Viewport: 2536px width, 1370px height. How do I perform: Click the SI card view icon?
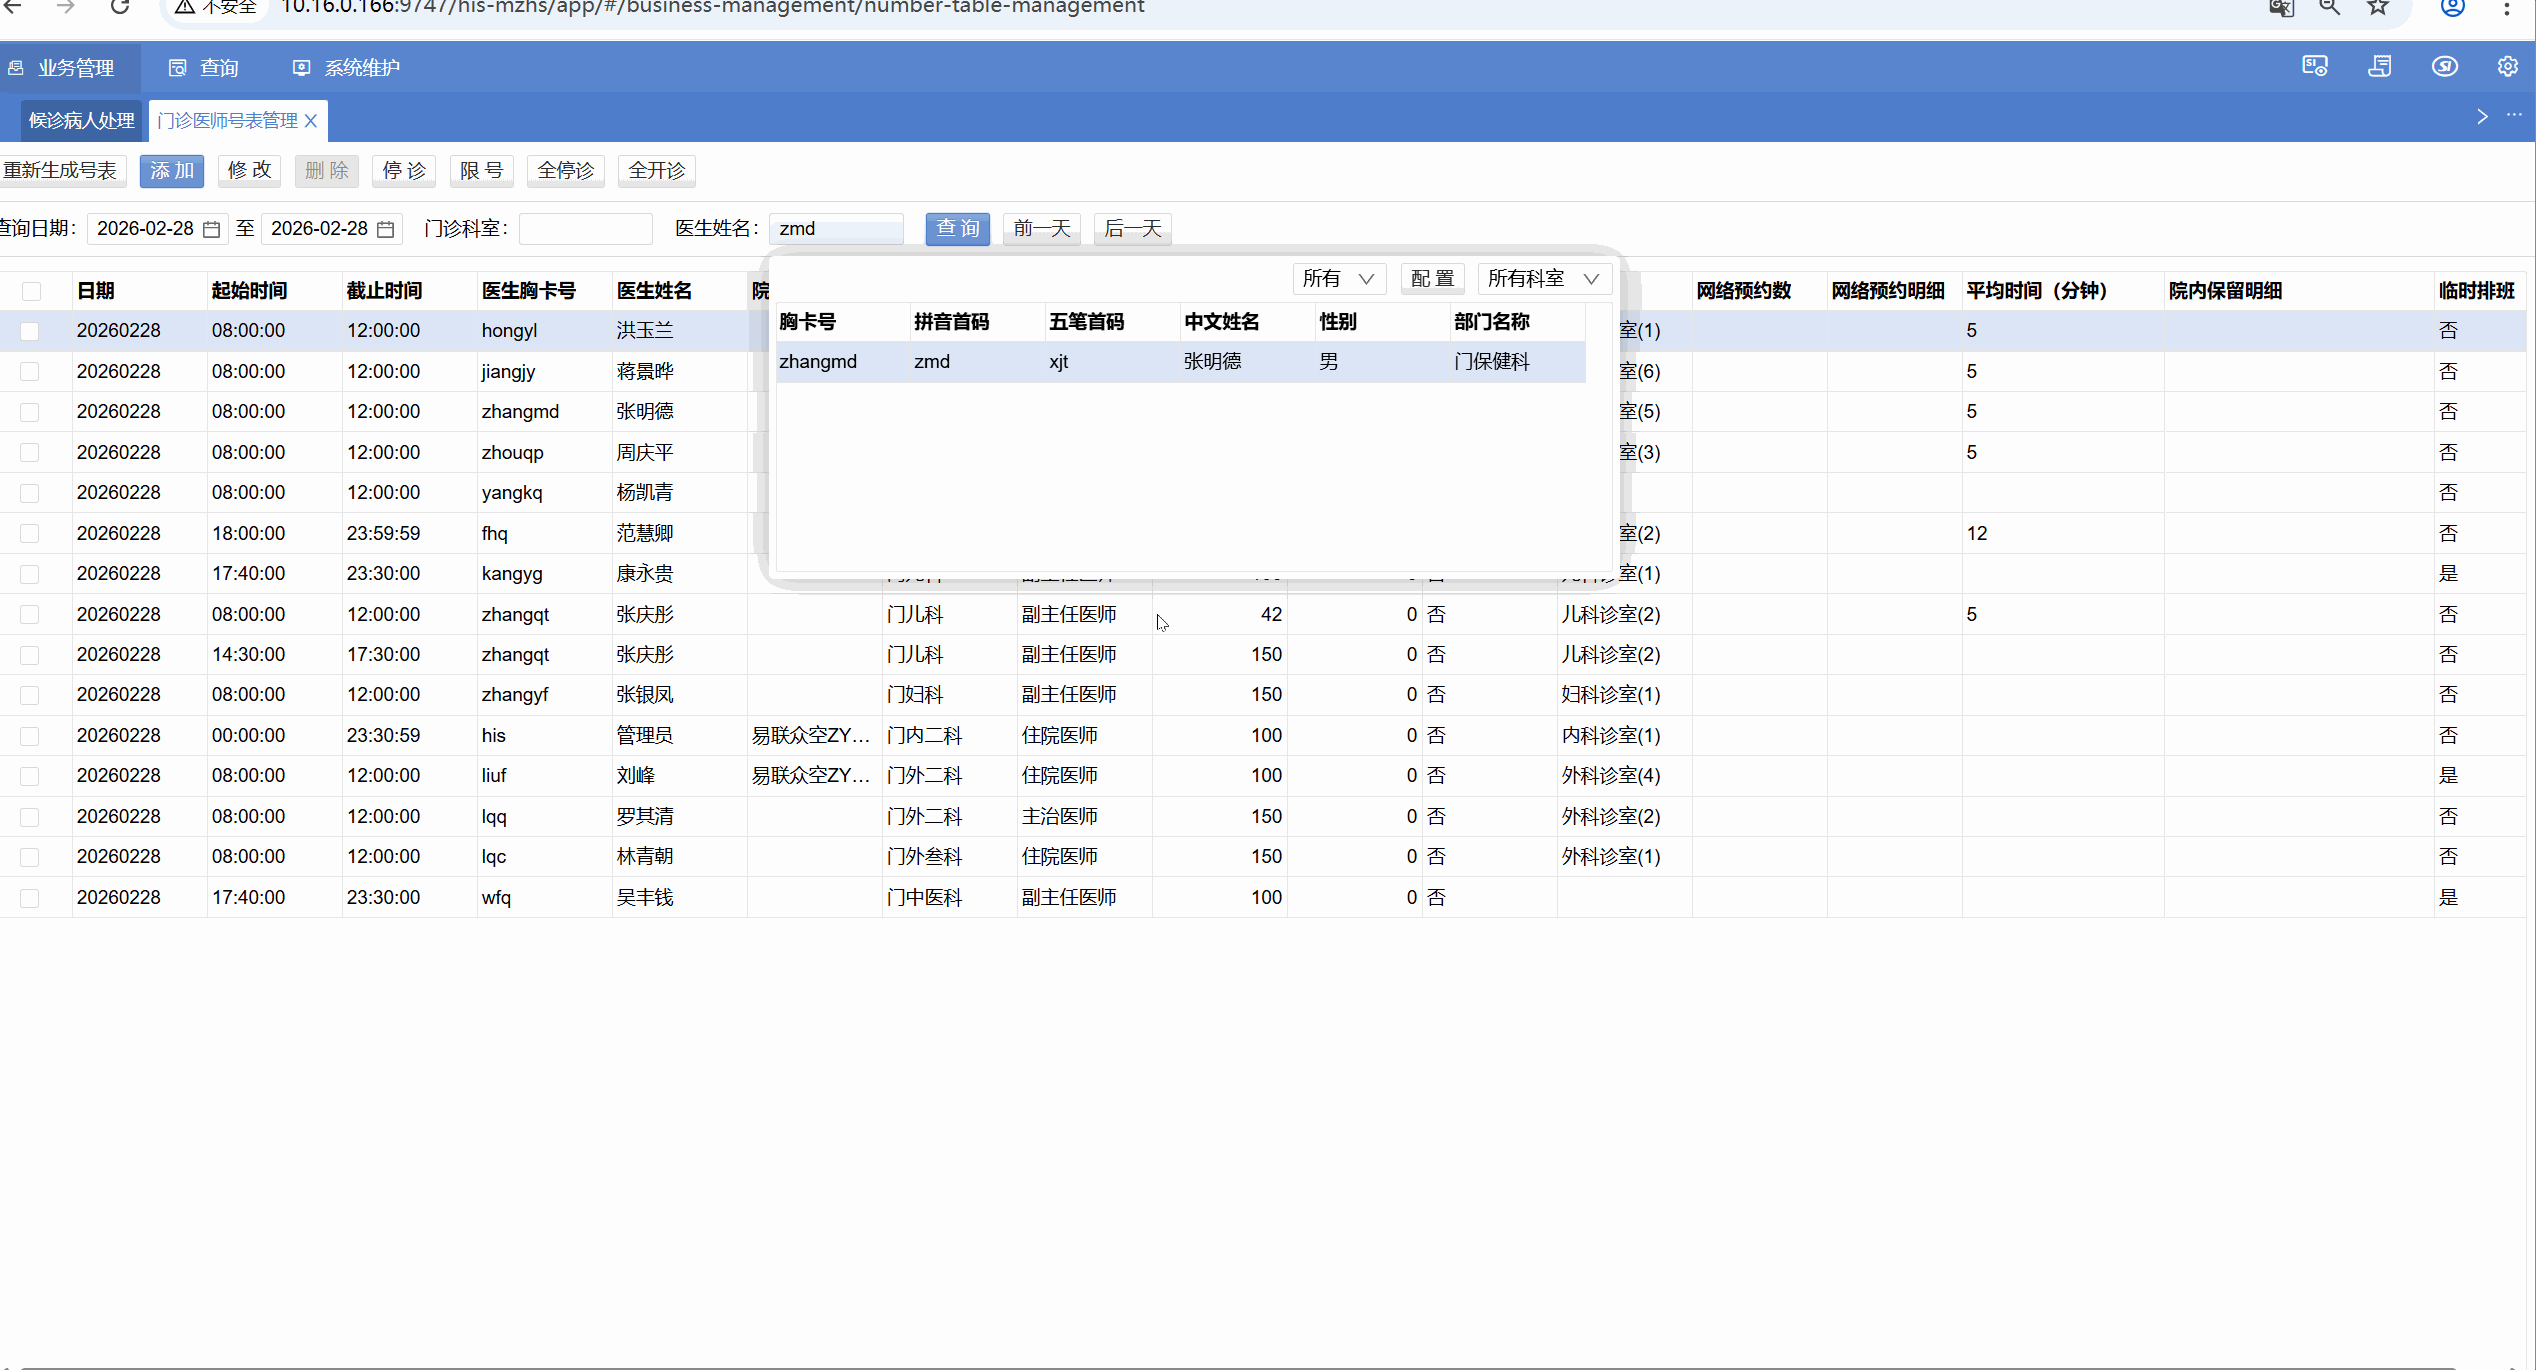(2314, 67)
